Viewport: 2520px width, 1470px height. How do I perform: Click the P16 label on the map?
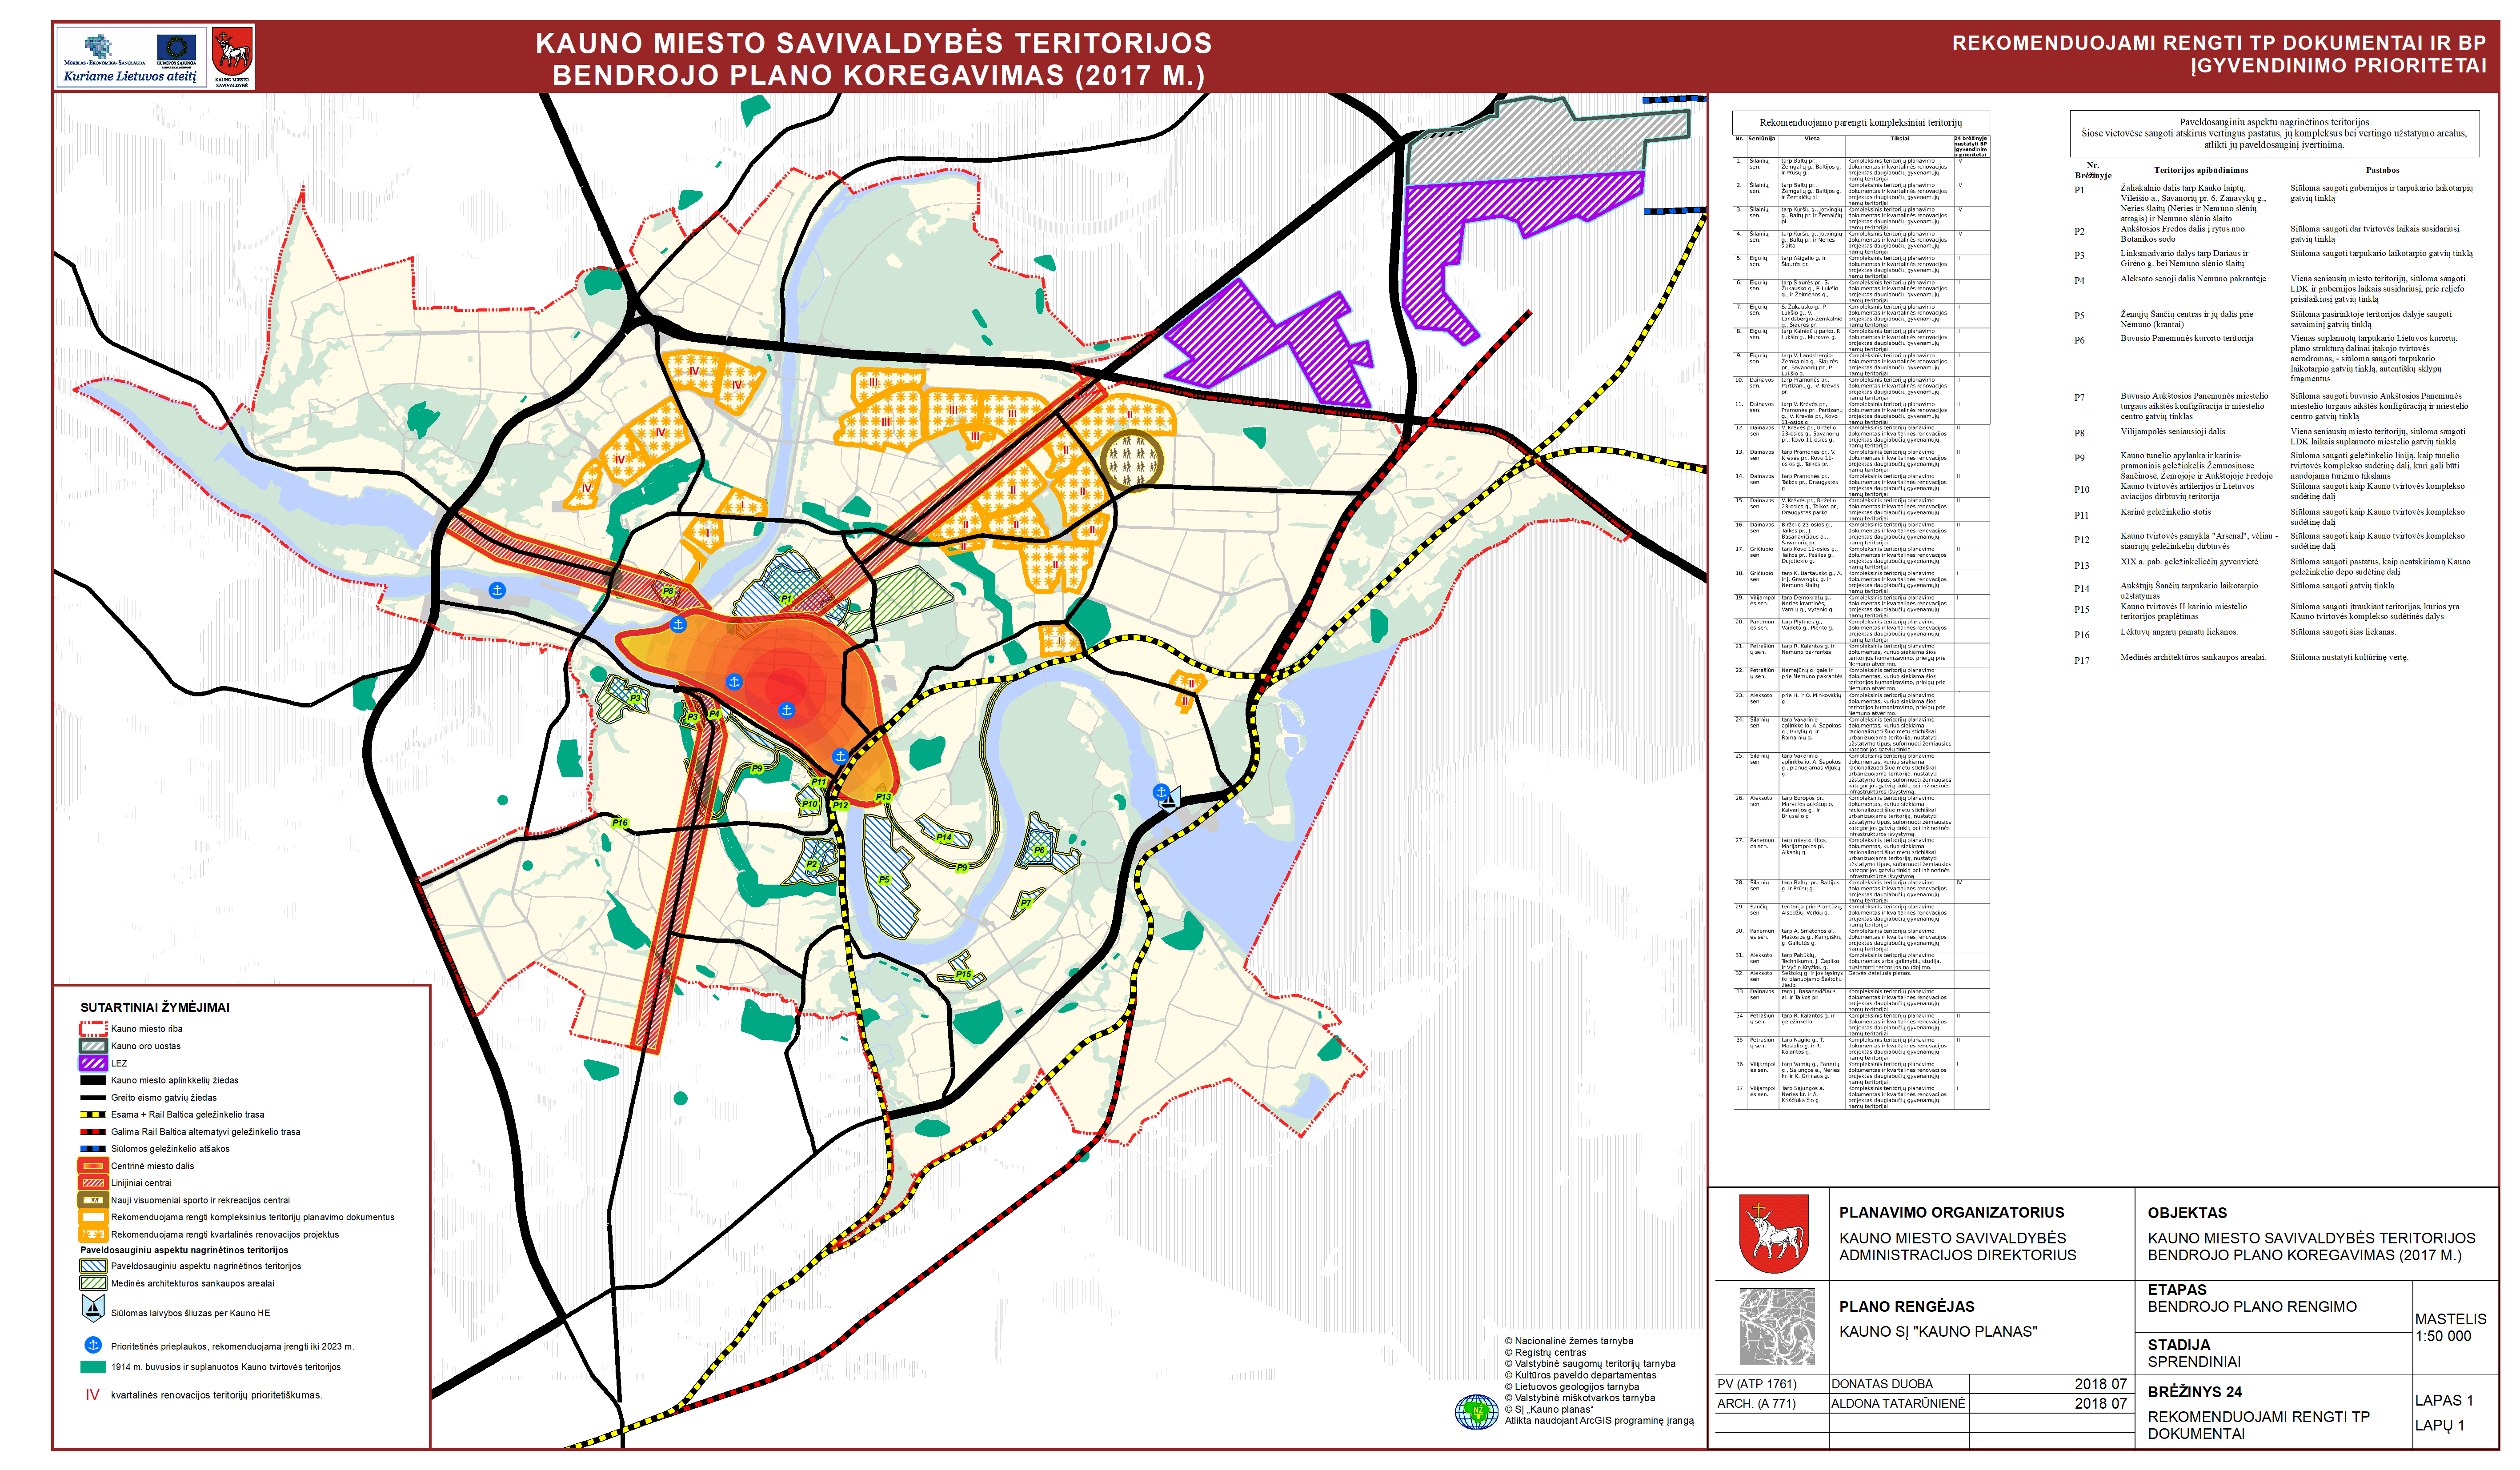[620, 822]
